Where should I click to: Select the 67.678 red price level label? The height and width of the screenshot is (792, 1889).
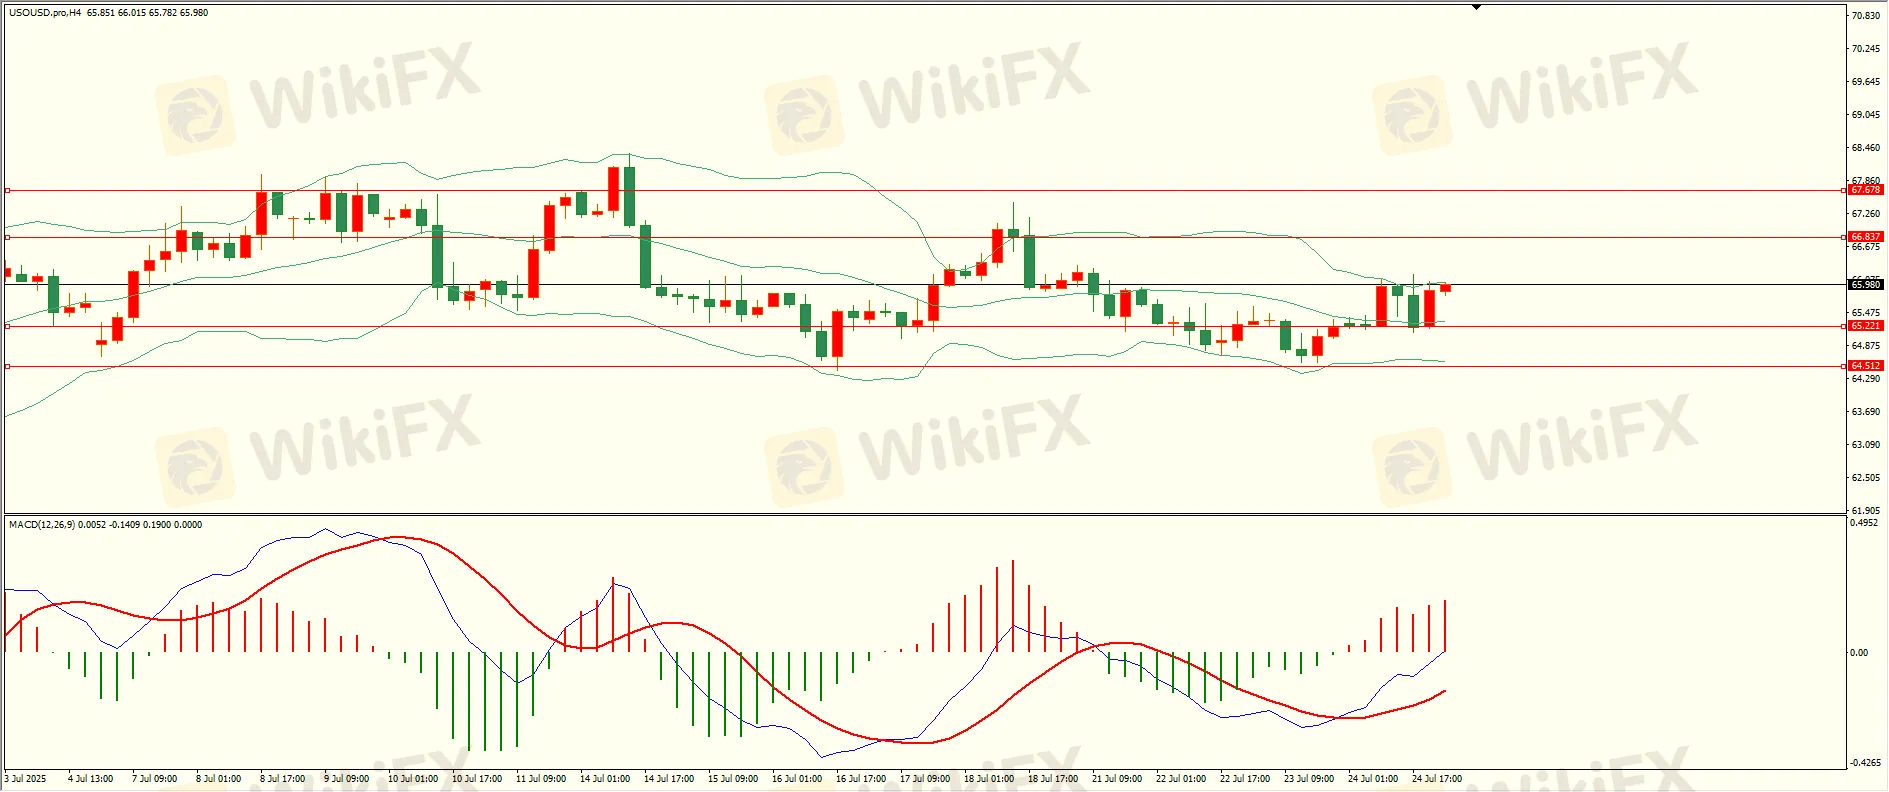pos(1865,190)
